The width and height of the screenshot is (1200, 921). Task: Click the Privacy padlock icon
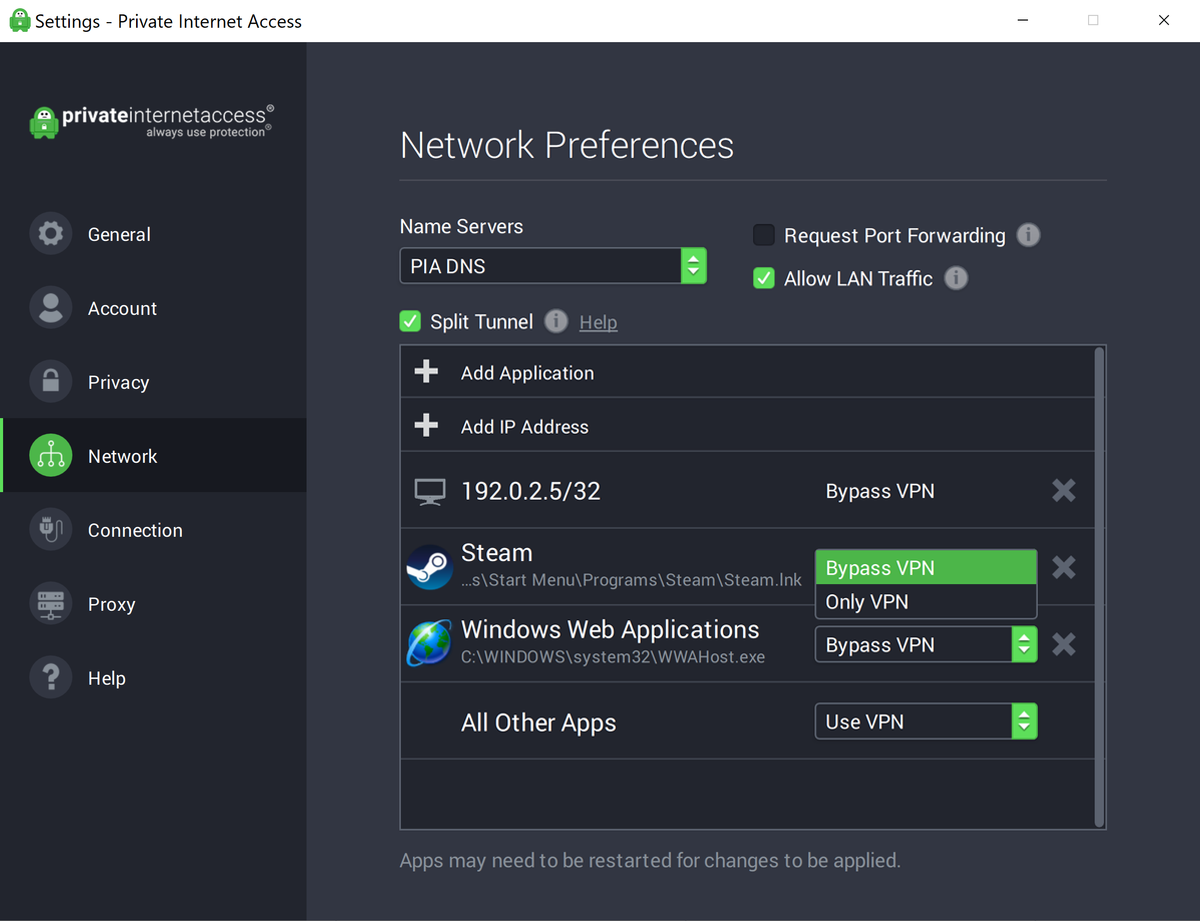tap(50, 382)
